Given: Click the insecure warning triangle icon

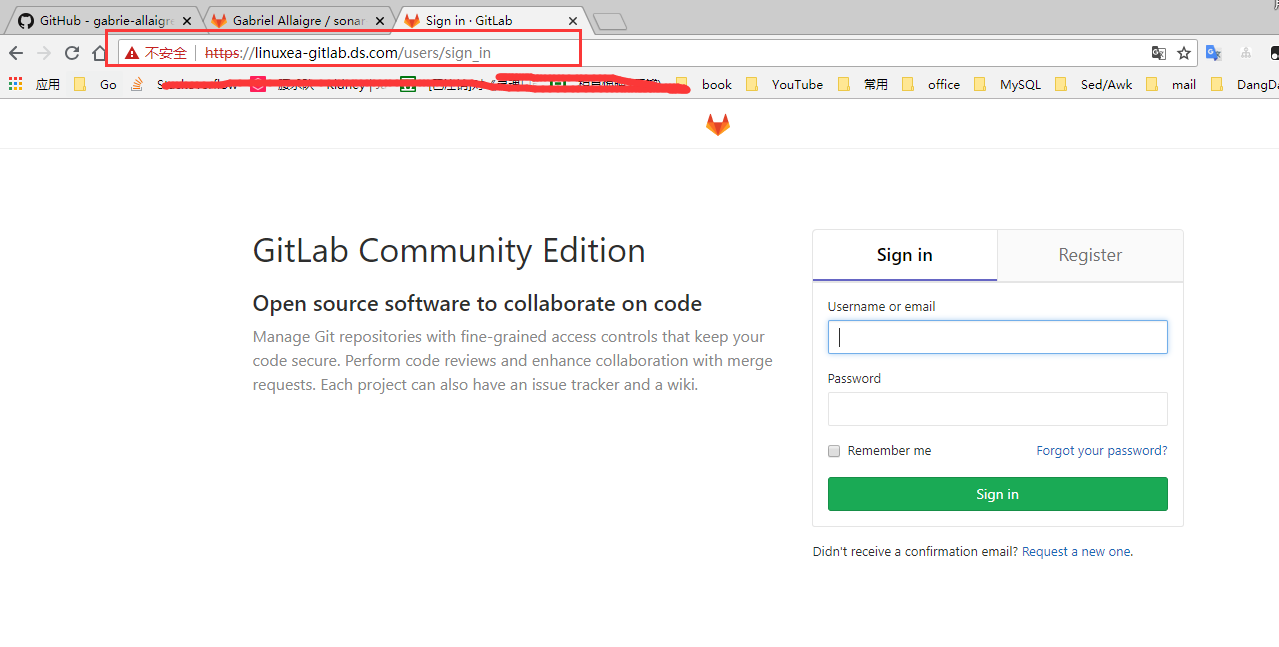Looking at the screenshot, I should click(x=132, y=53).
